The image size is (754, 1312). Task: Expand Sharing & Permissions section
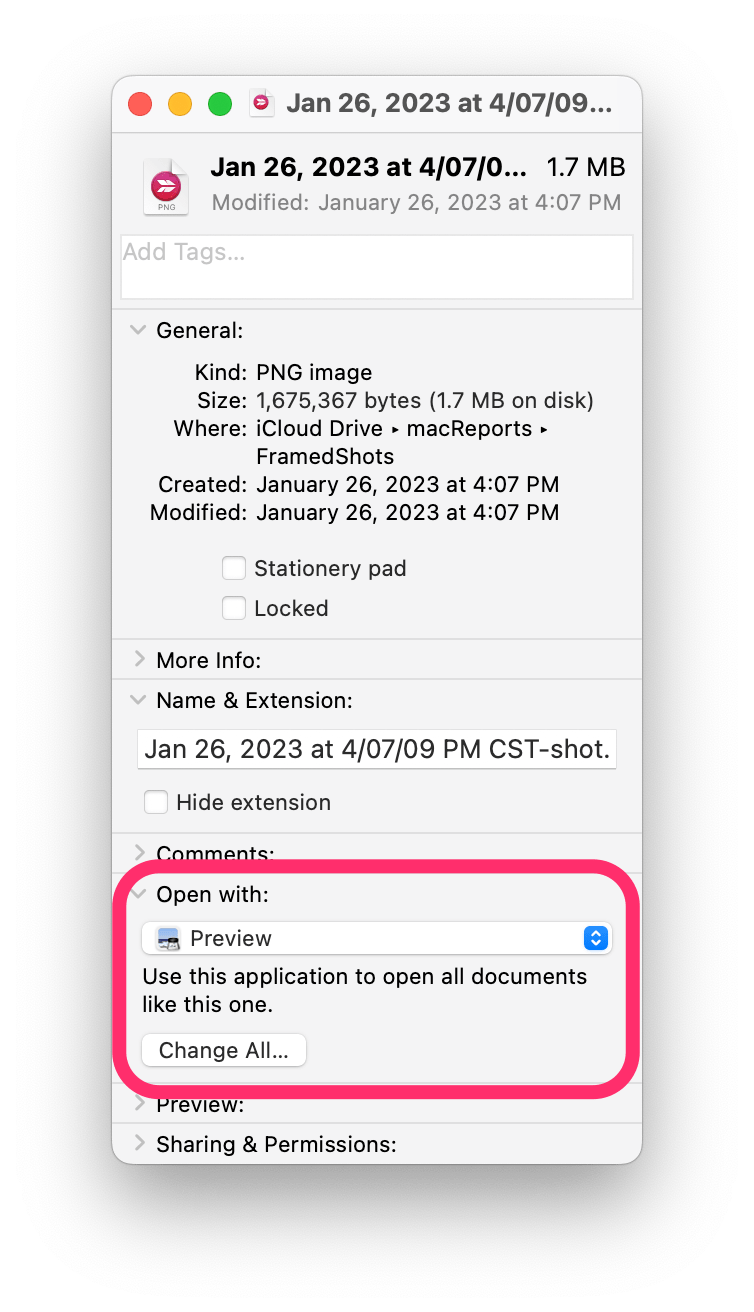click(139, 1144)
